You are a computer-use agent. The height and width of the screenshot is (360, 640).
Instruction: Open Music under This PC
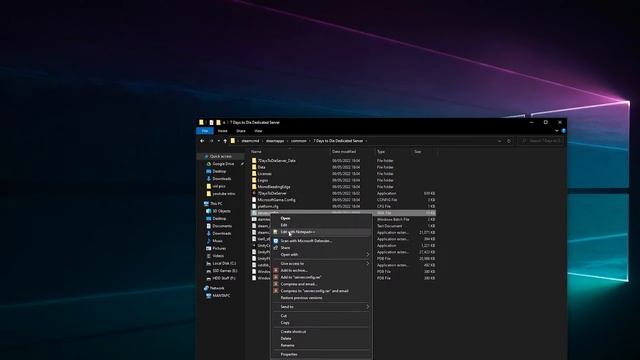click(x=218, y=241)
